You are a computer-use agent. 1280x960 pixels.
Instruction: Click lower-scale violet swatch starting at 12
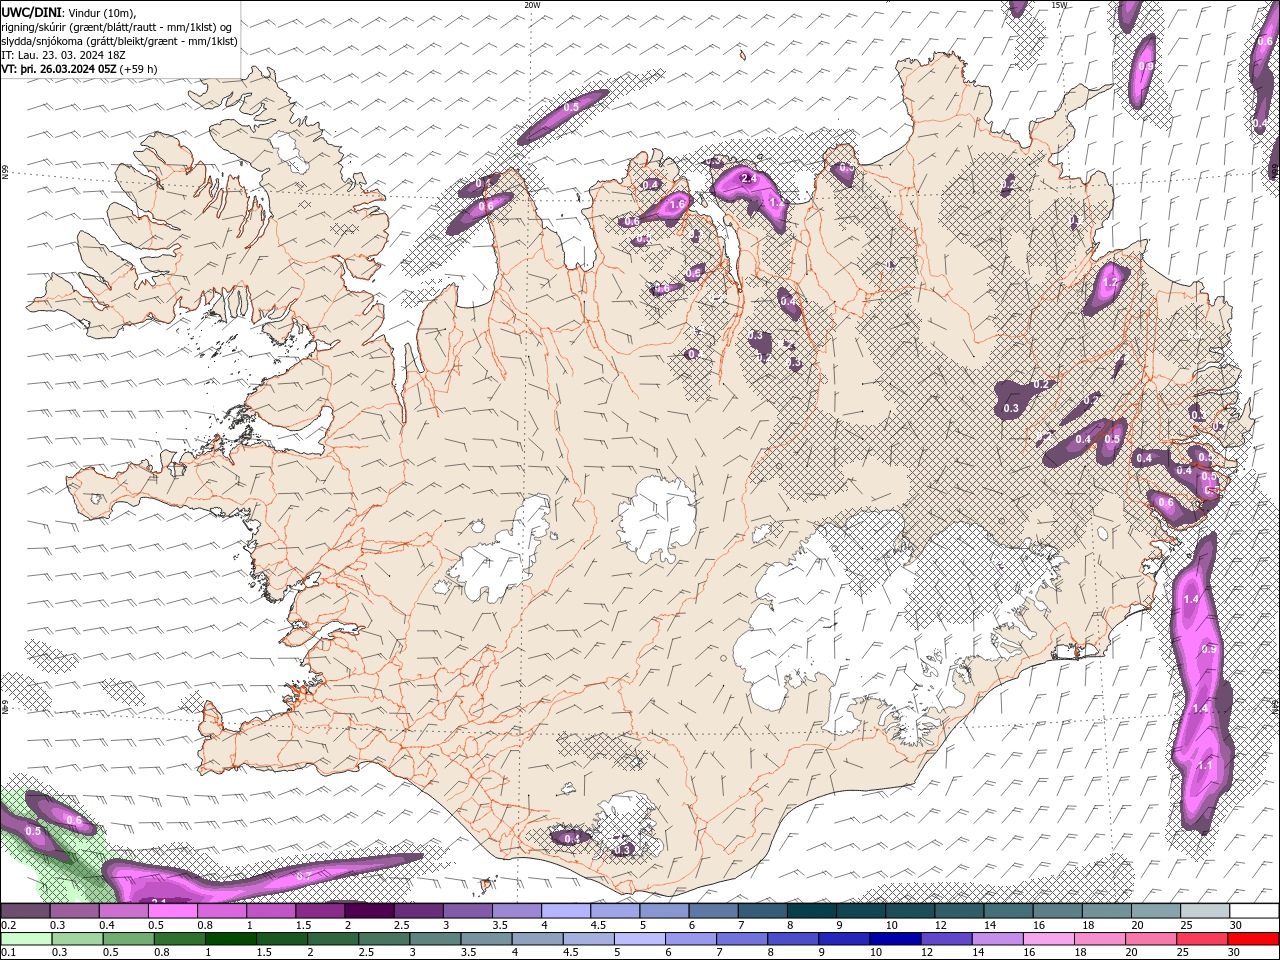point(946,939)
